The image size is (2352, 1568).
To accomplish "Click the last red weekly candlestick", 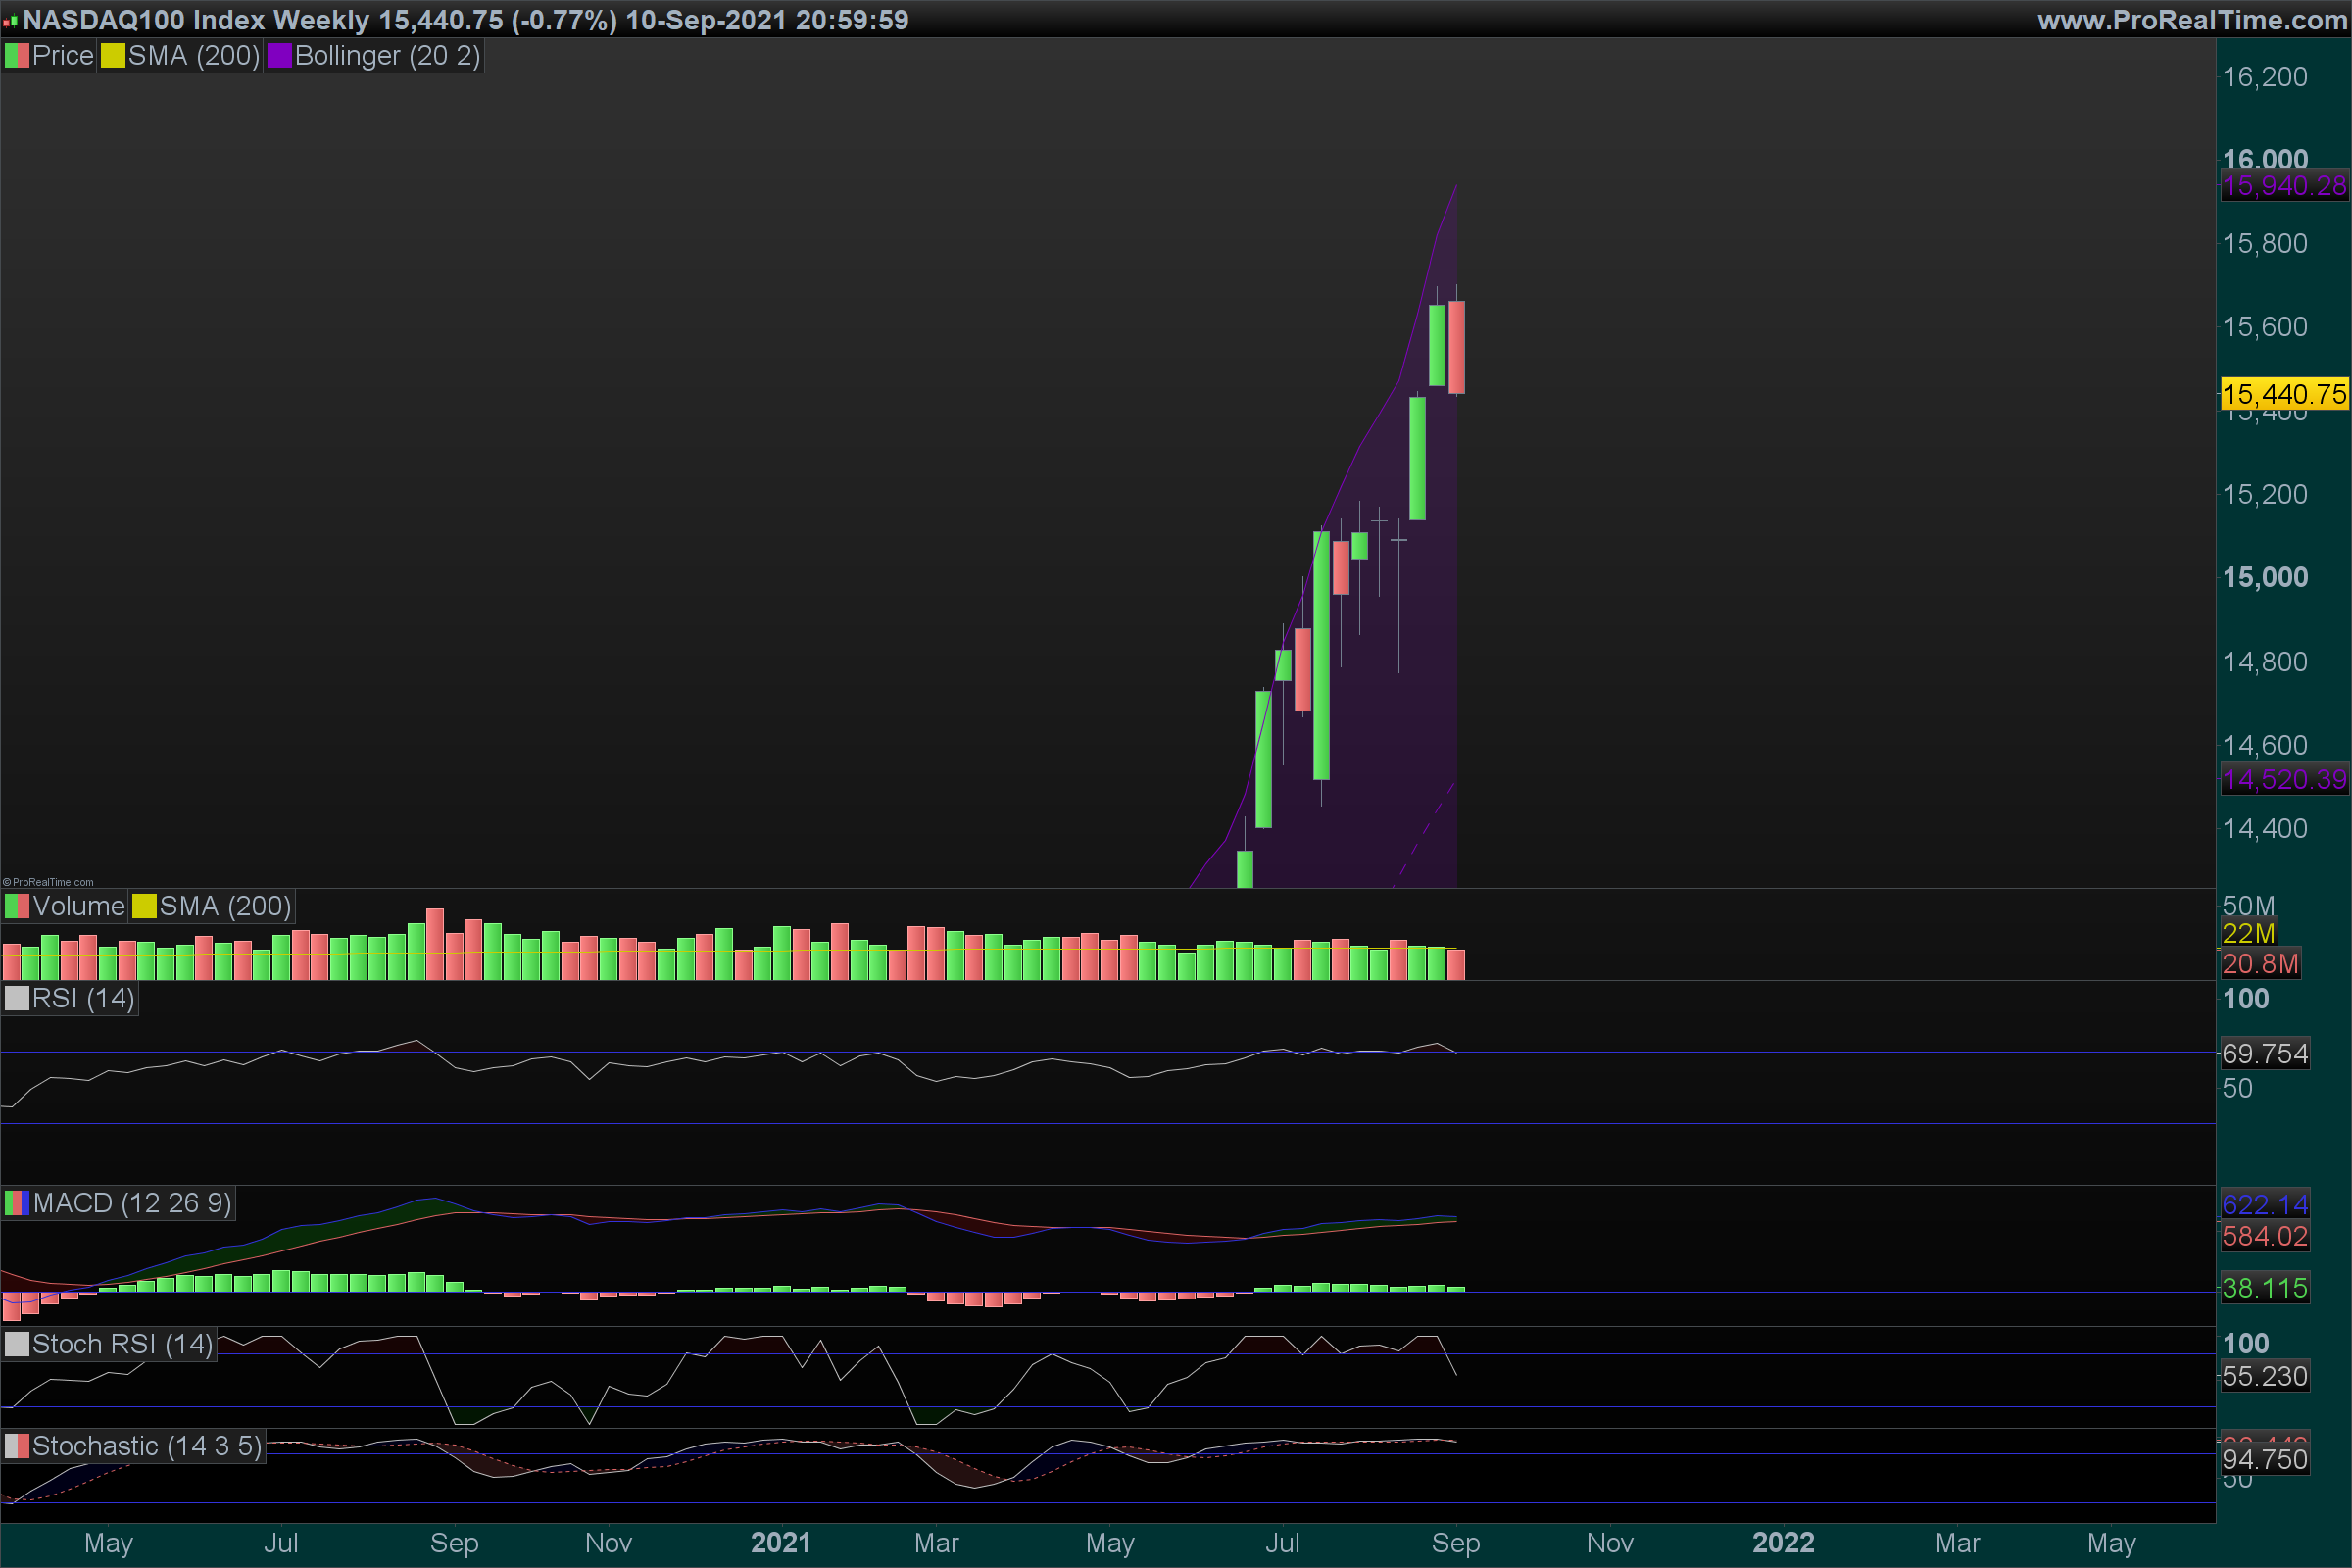I will click(1456, 347).
